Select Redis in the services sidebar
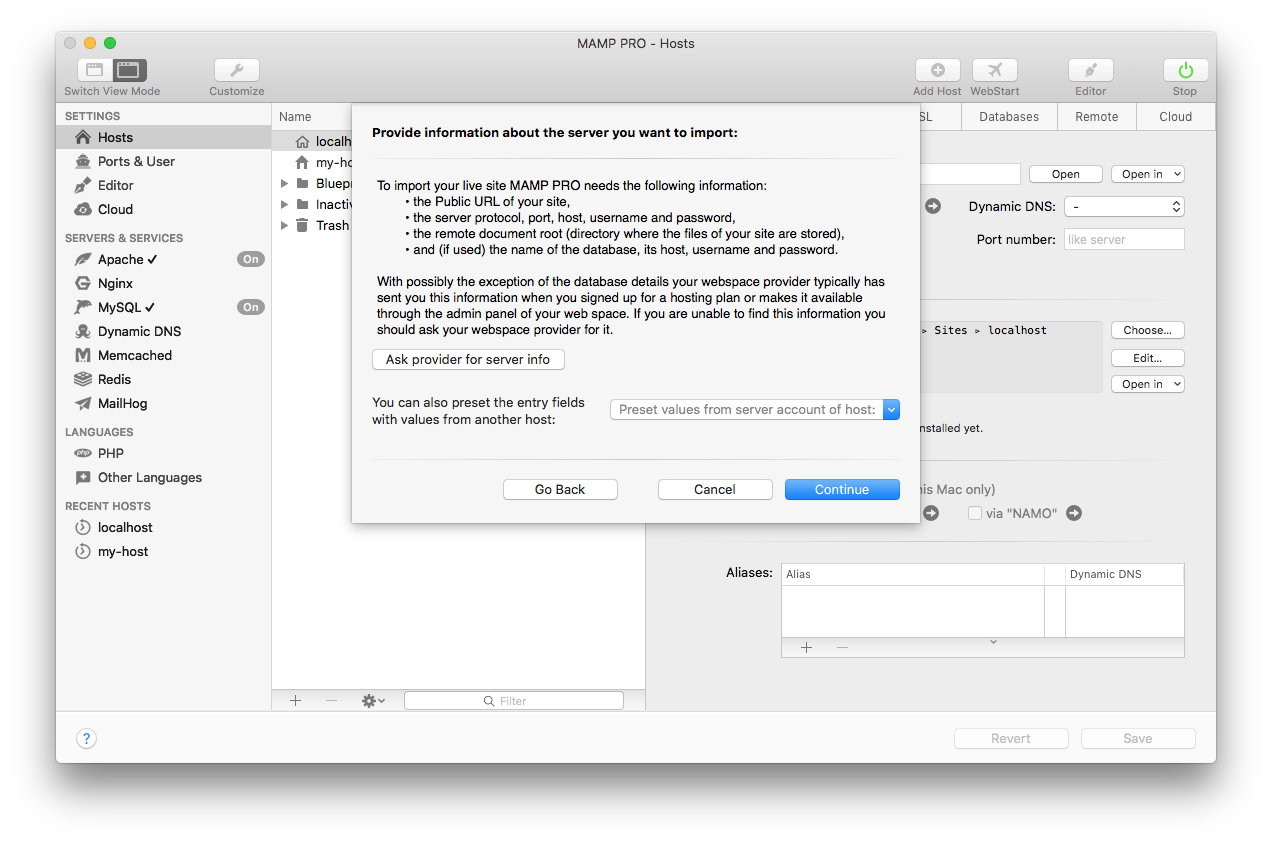The image size is (1272, 843). point(114,379)
